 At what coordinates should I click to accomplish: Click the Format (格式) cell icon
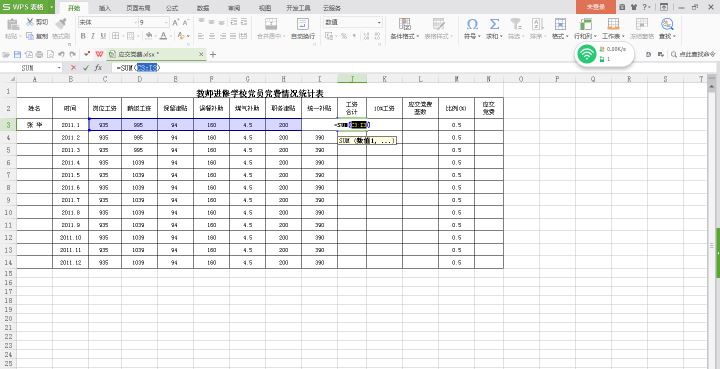click(560, 24)
